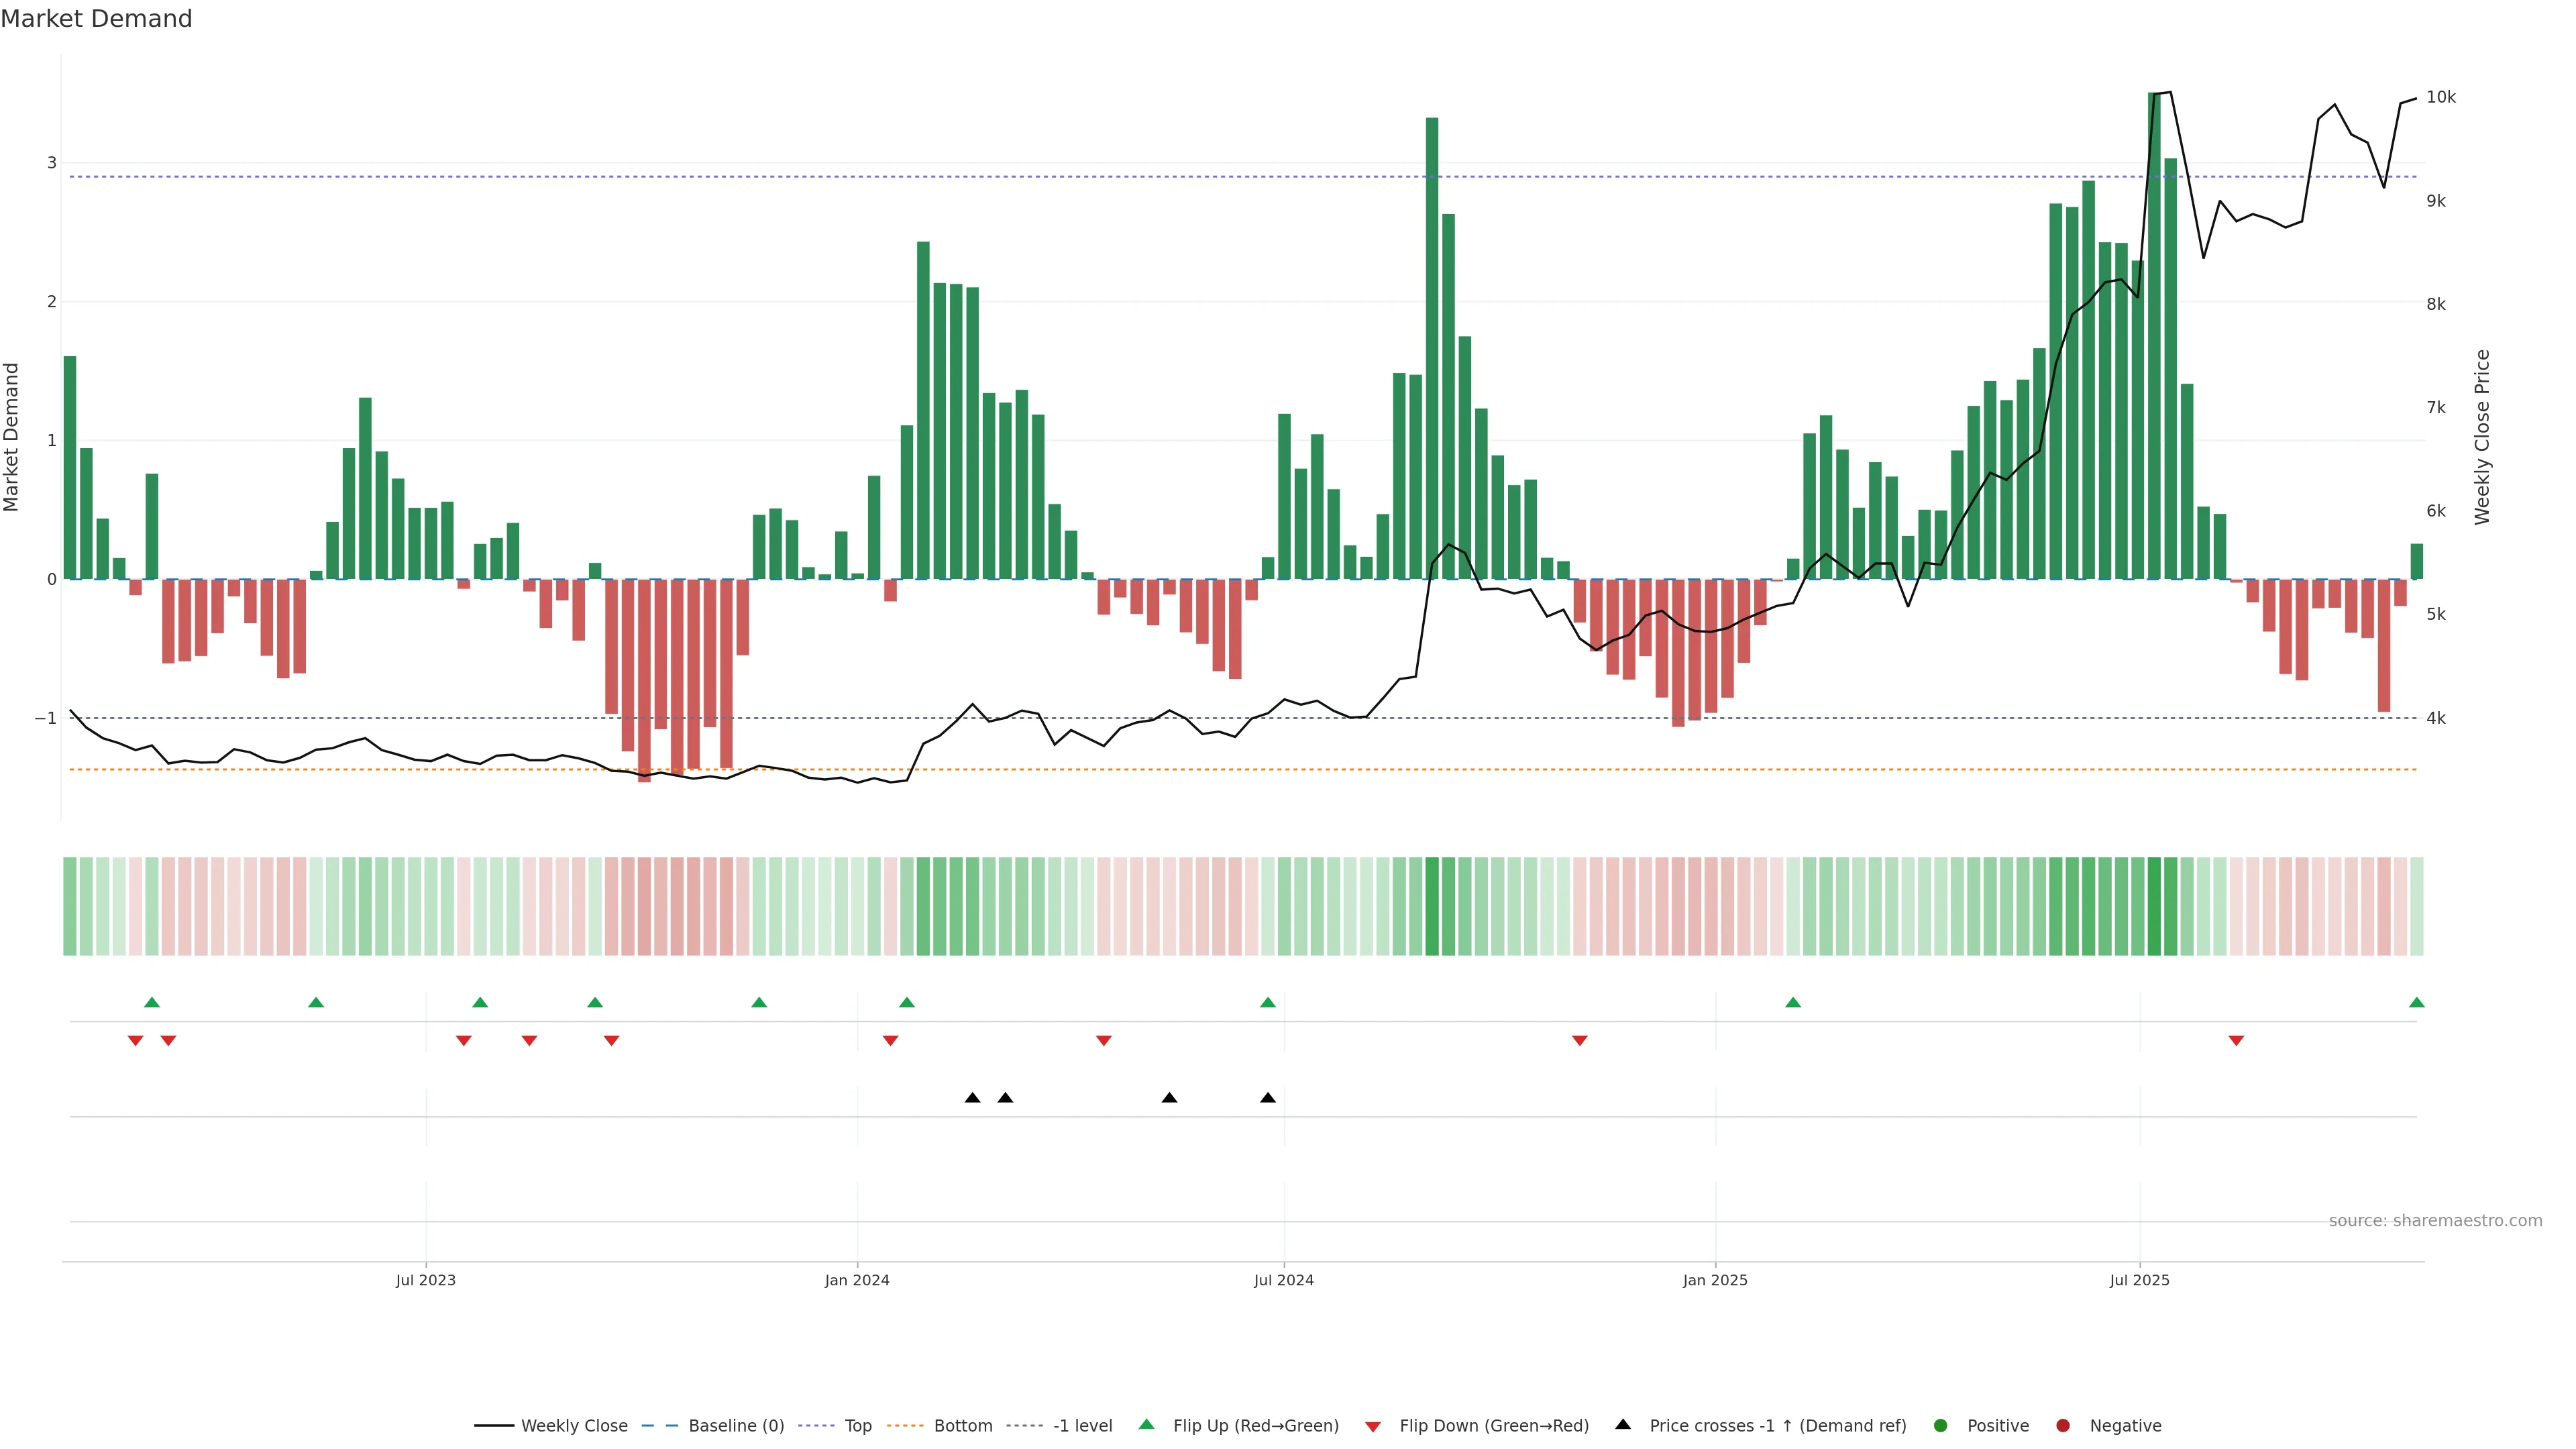
Task: Click the flip-up marker just after Jan 2025
Action: click(1793, 1002)
